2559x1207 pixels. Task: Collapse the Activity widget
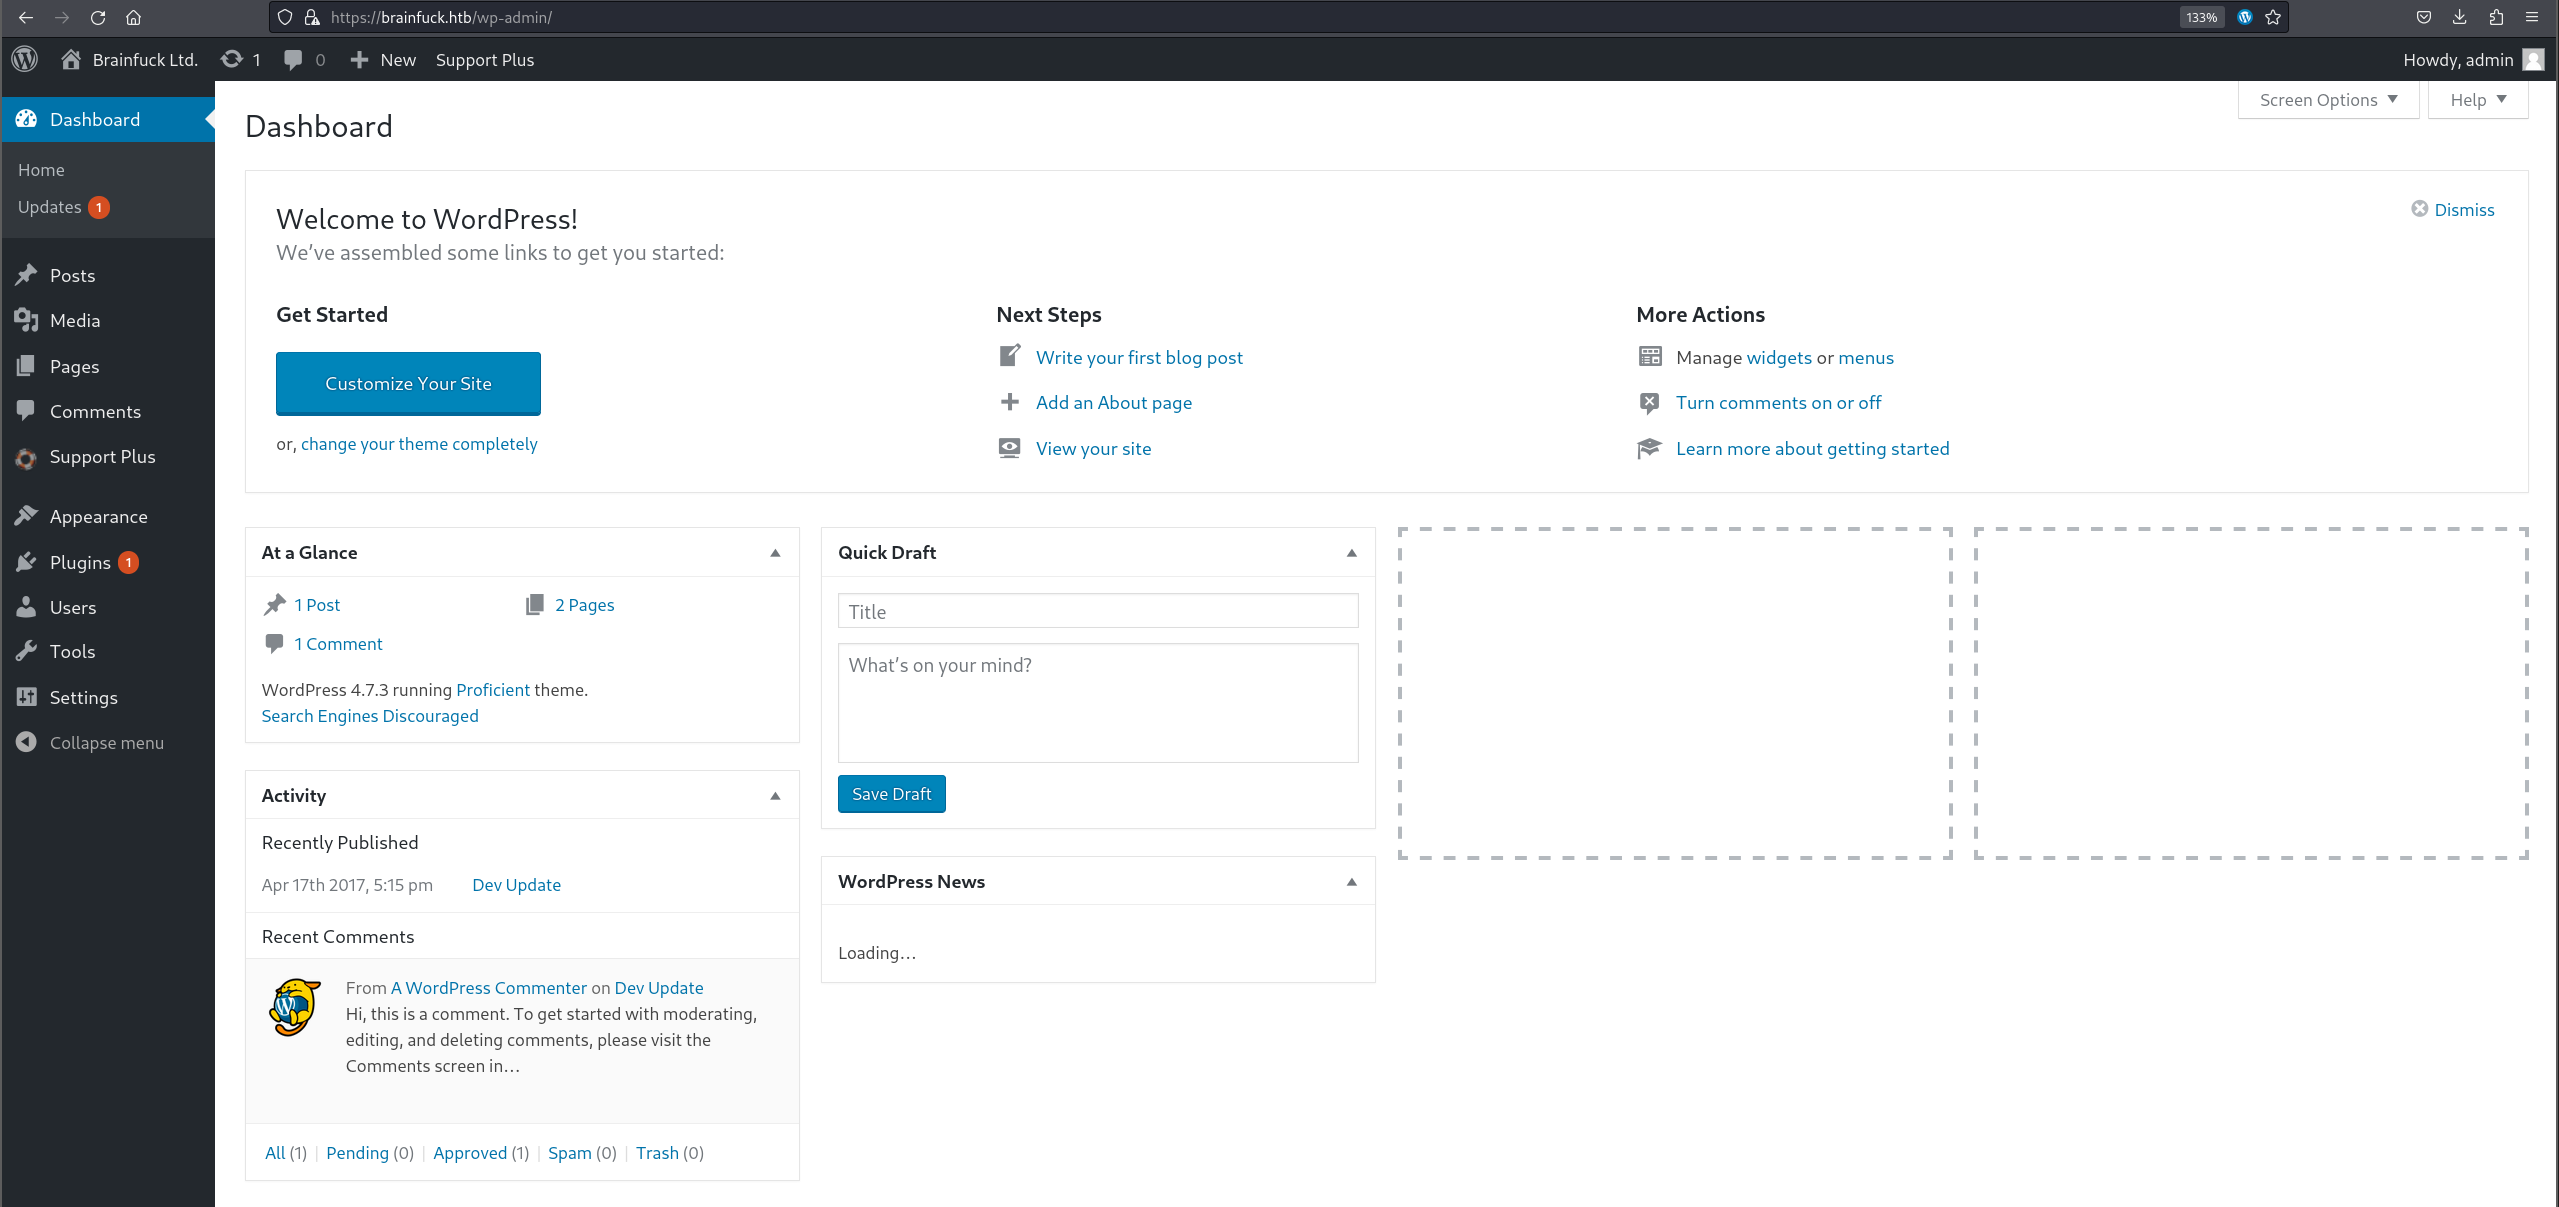(x=775, y=796)
